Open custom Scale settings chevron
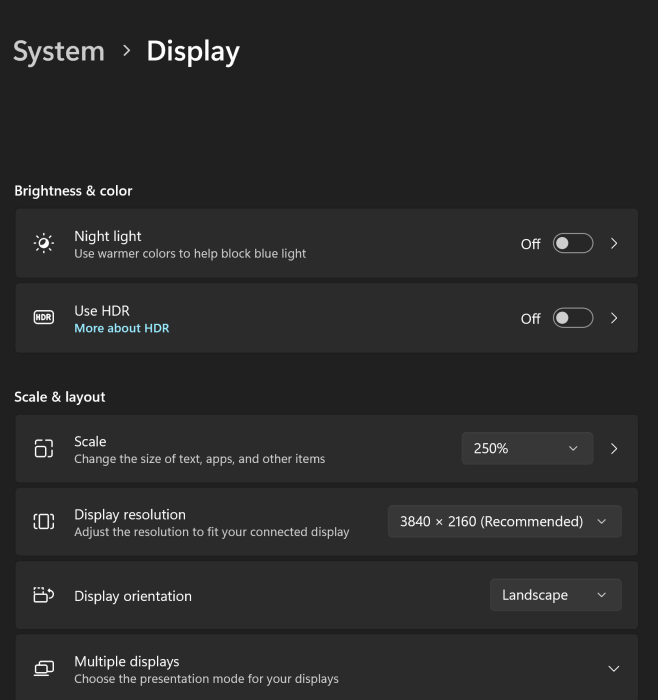This screenshot has width=658, height=700. tap(614, 448)
